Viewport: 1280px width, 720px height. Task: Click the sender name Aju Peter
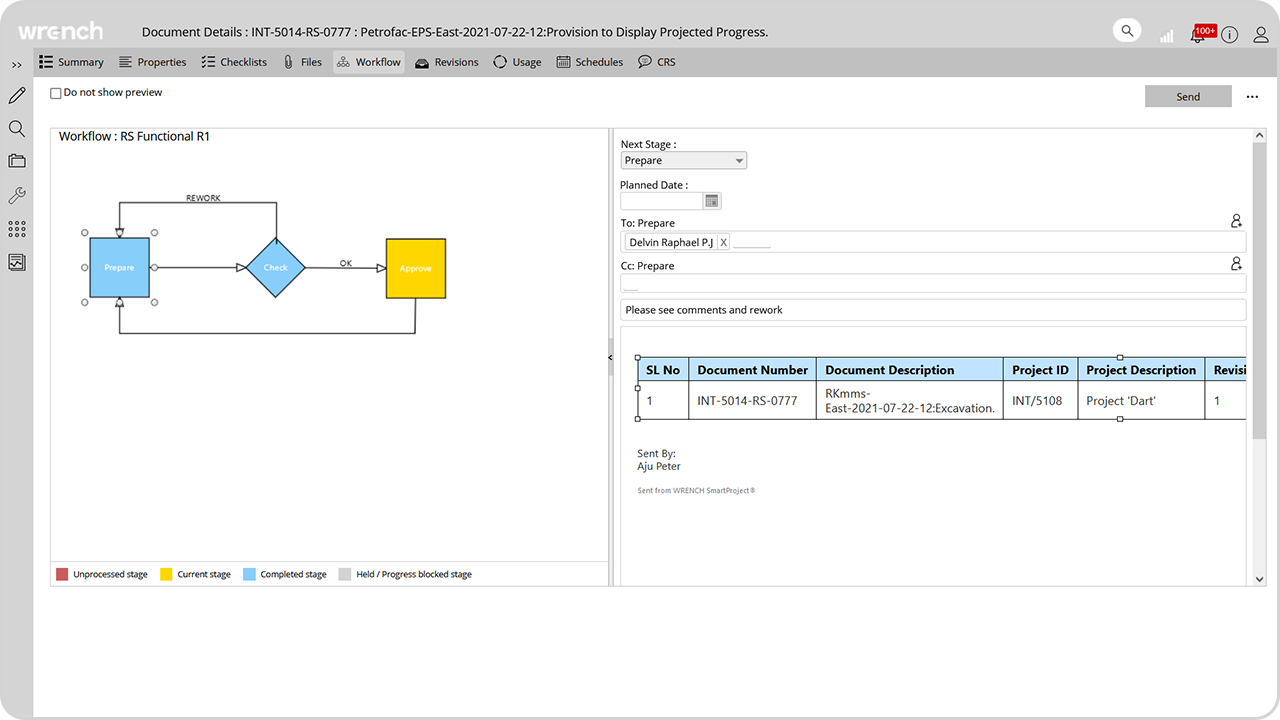[659, 466]
